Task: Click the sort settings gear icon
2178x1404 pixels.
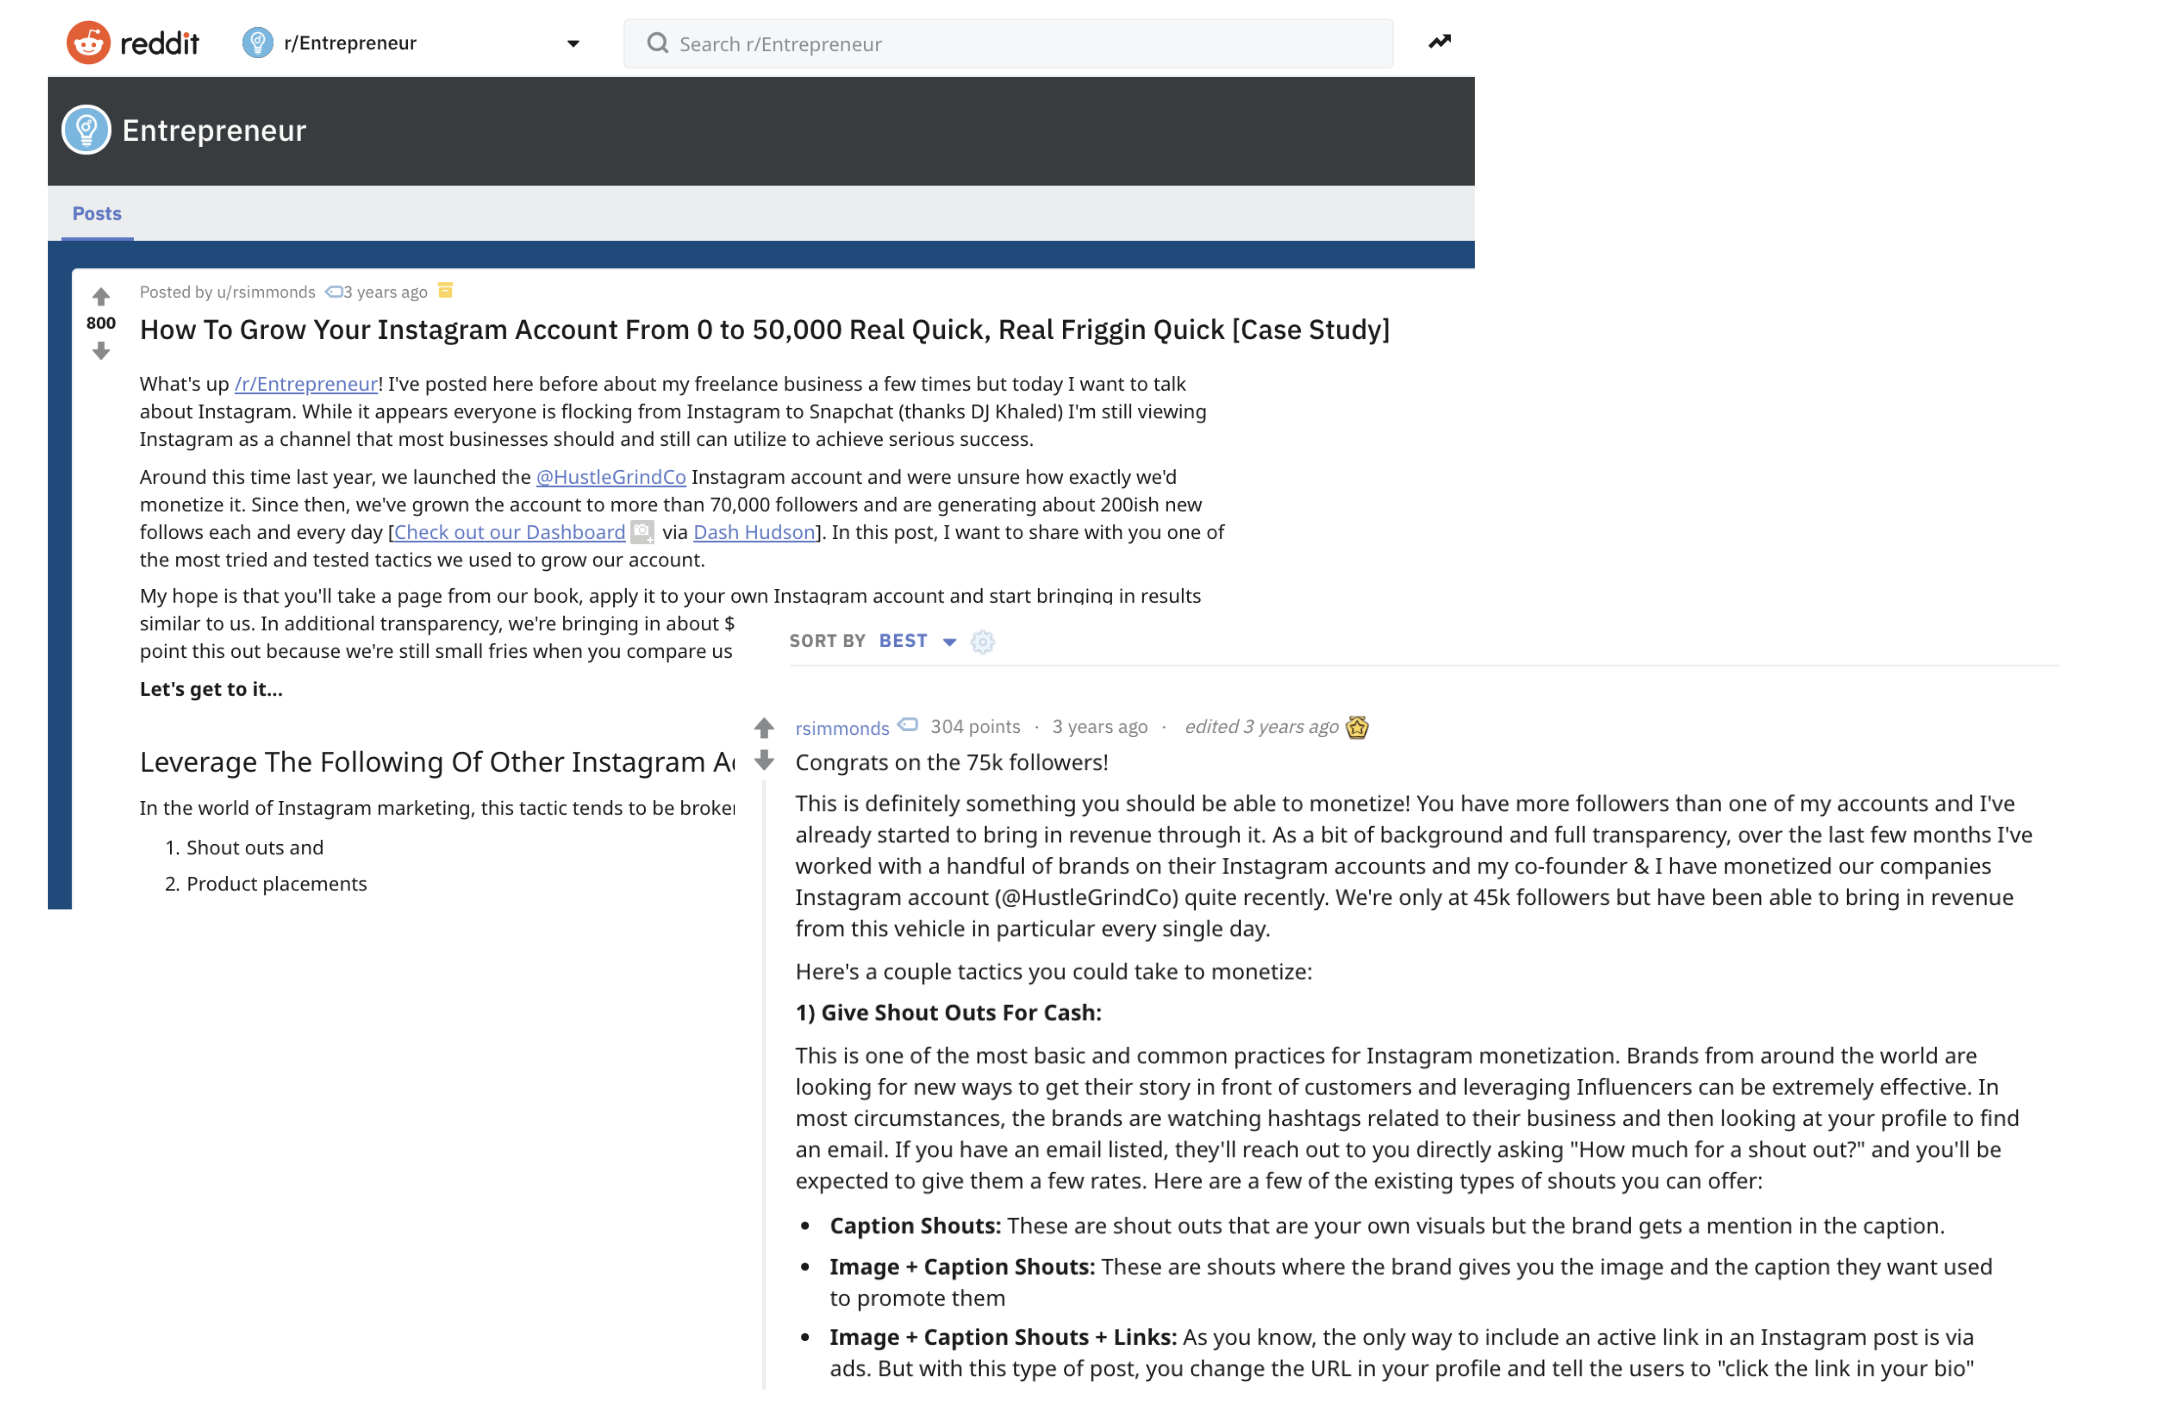Action: pyautogui.click(x=982, y=642)
